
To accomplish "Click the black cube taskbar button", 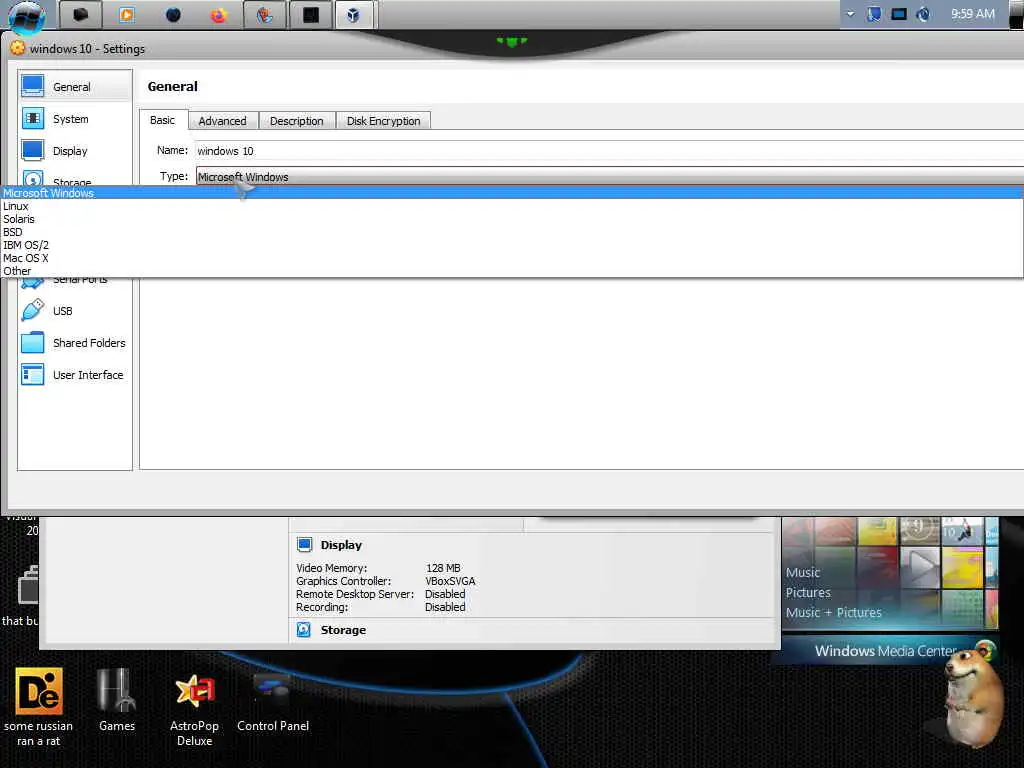I will point(80,15).
